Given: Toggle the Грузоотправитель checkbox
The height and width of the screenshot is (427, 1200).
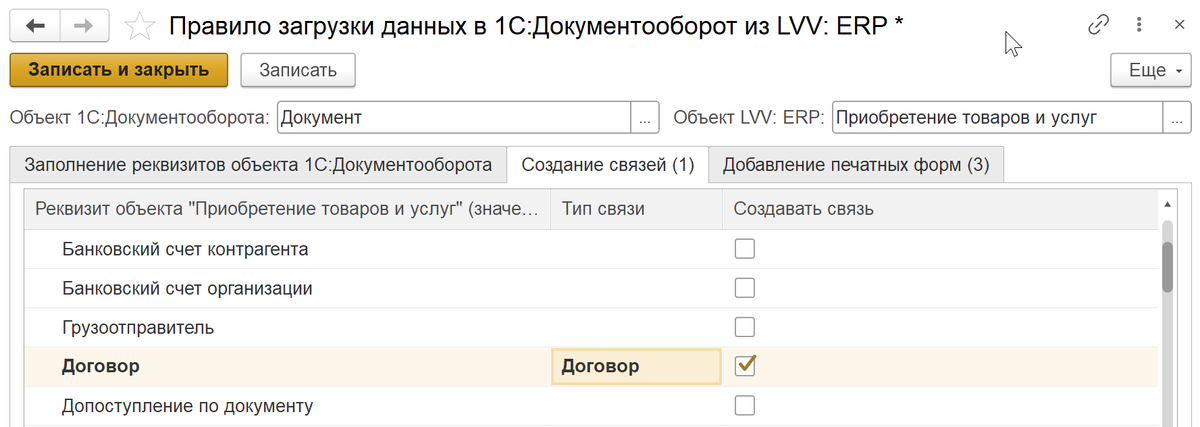Looking at the screenshot, I should pyautogui.click(x=745, y=327).
